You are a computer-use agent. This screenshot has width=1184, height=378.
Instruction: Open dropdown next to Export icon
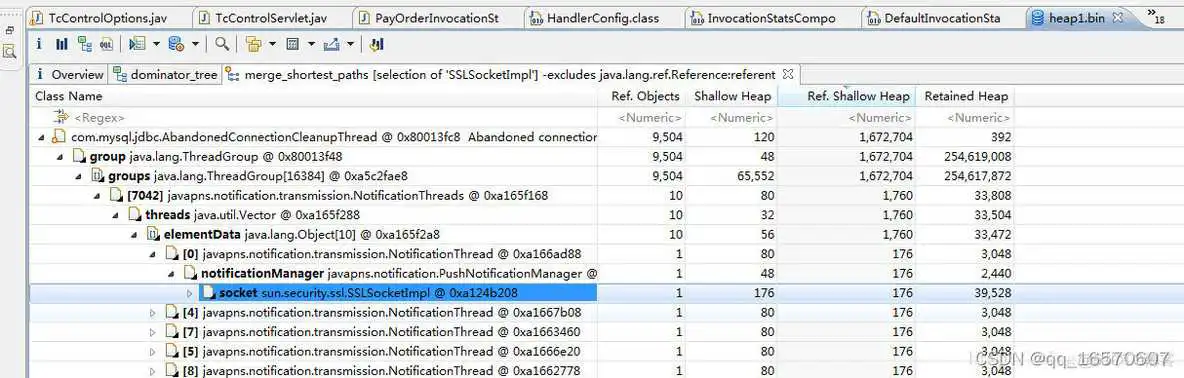(350, 45)
